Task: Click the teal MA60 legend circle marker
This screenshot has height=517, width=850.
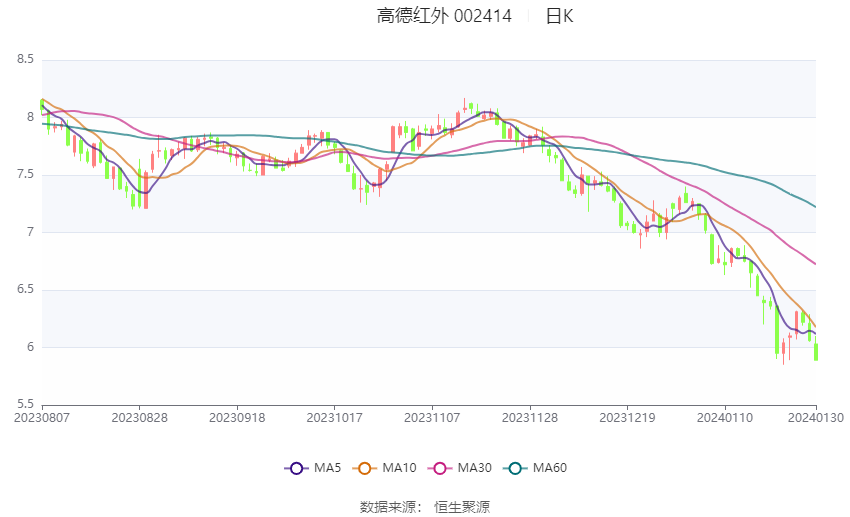Action: click(516, 468)
